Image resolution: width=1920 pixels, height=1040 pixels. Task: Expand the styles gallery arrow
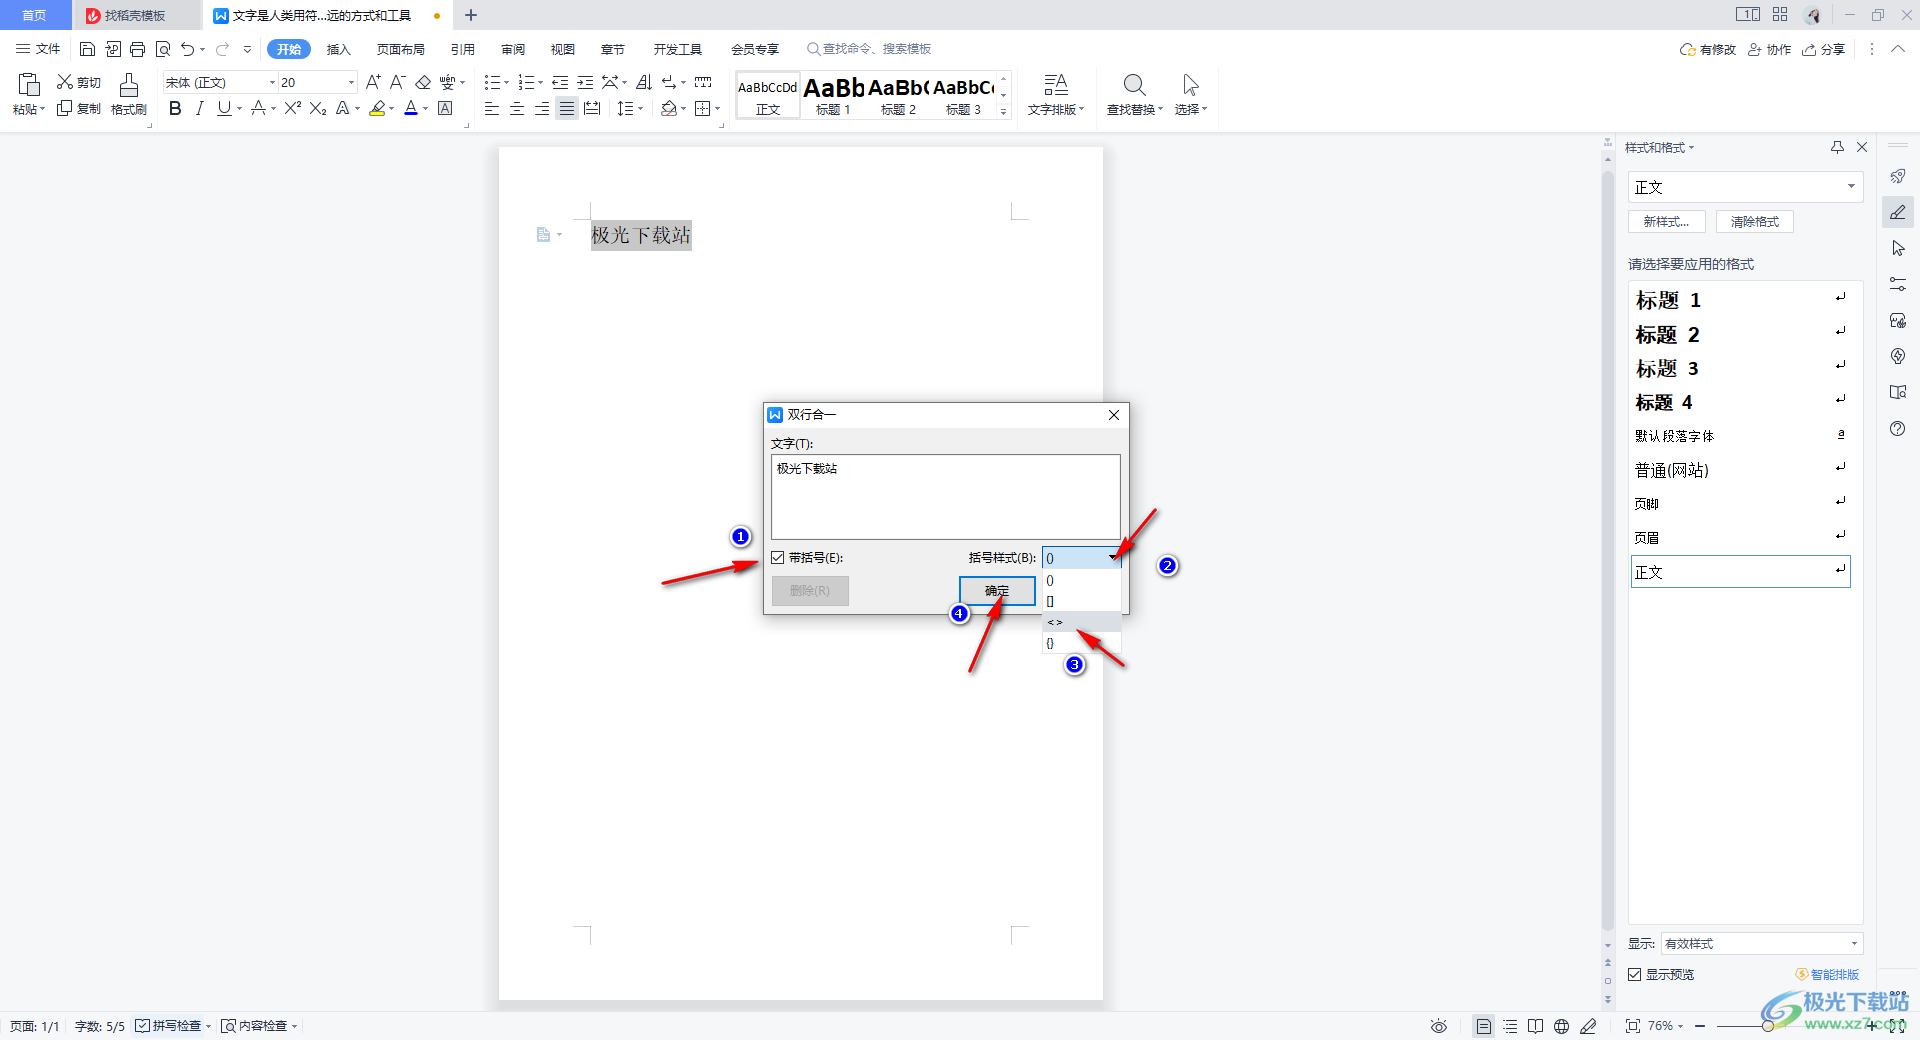1003,111
